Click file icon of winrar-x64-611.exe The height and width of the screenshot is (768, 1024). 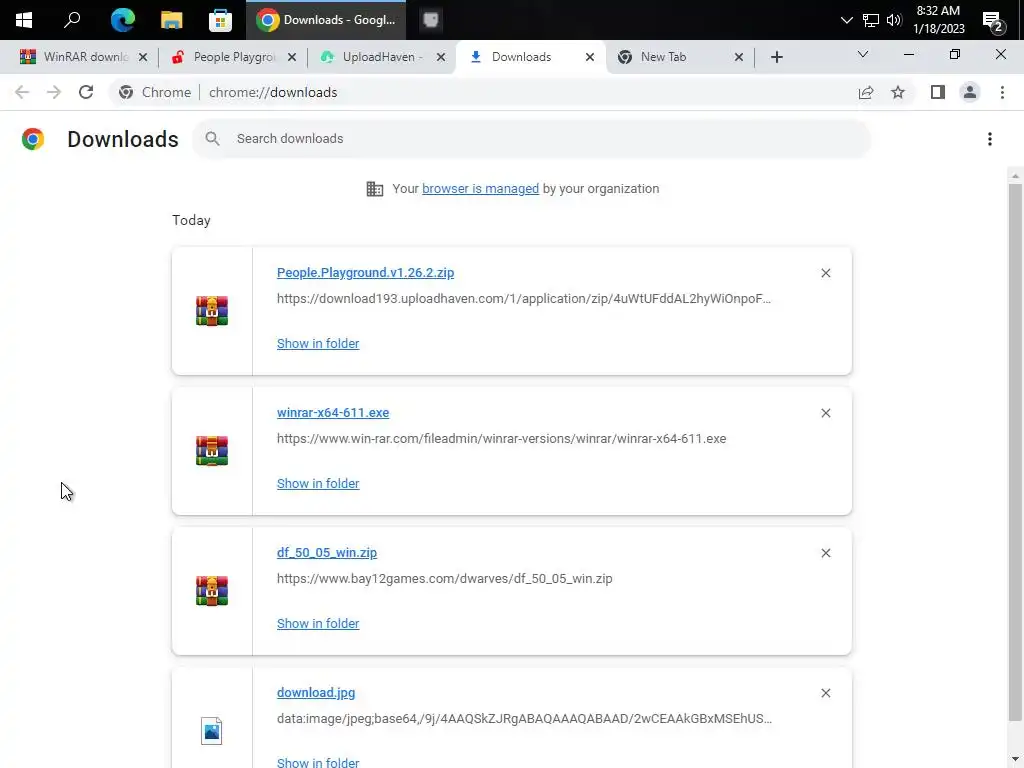click(x=212, y=451)
